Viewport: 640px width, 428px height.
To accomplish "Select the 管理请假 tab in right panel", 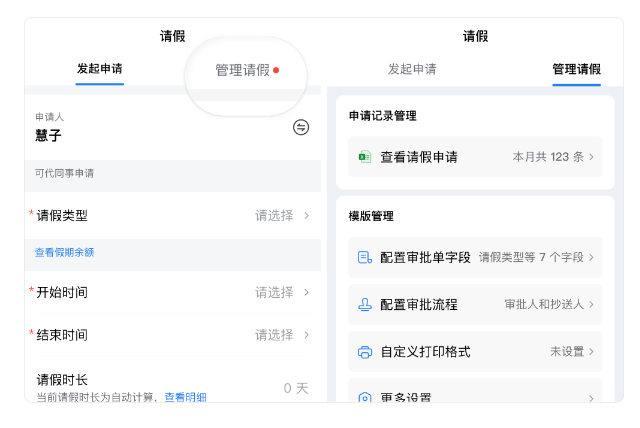I will coord(576,69).
